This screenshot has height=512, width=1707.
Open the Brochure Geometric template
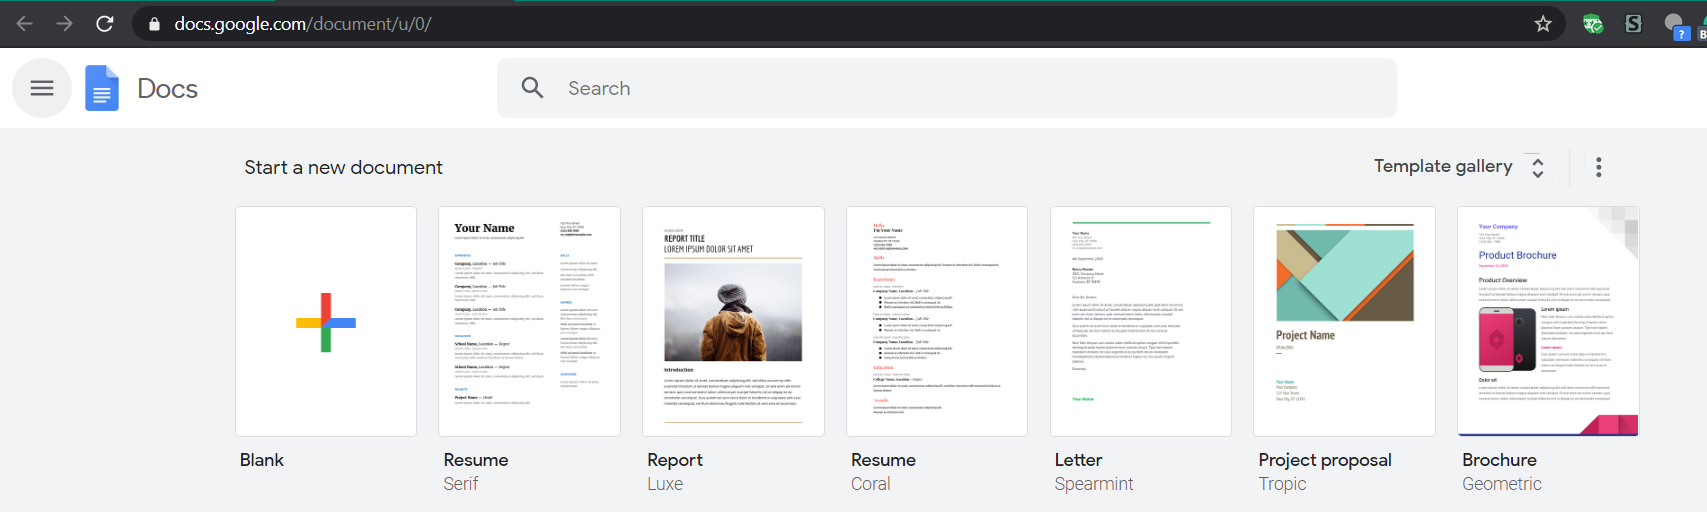coord(1548,321)
